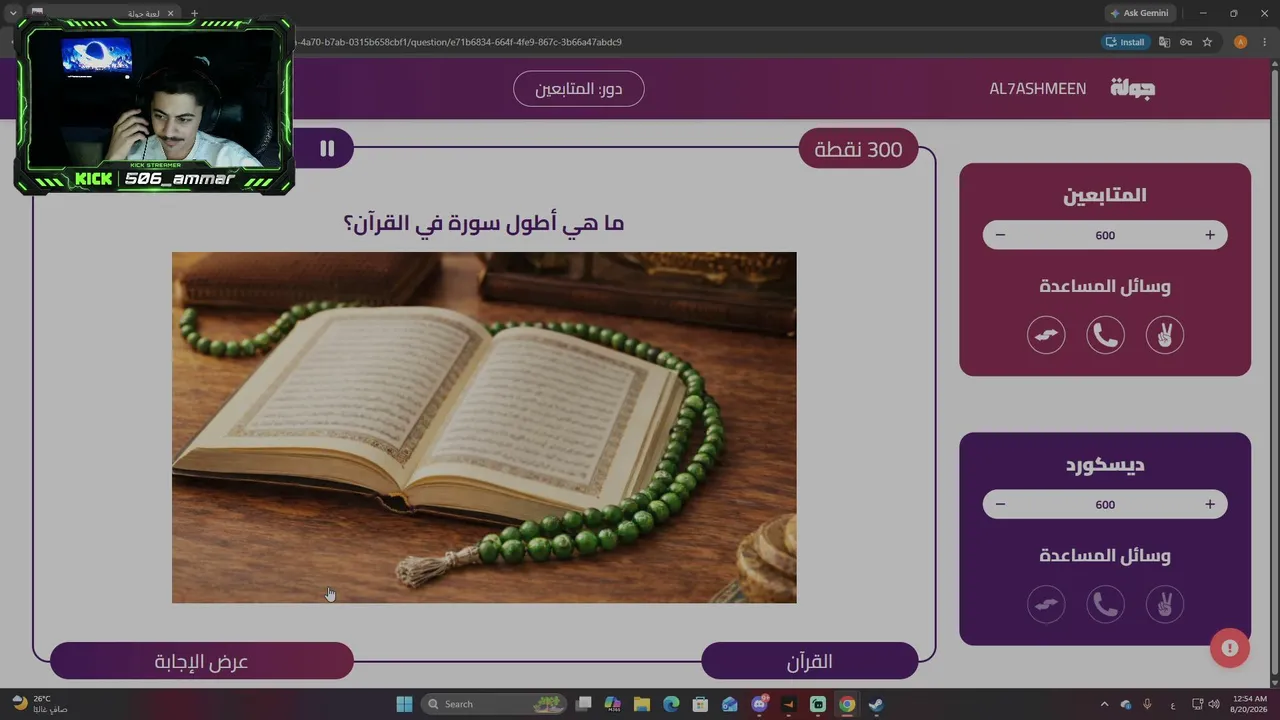Select the لعبة جولة browser tab

(103, 13)
